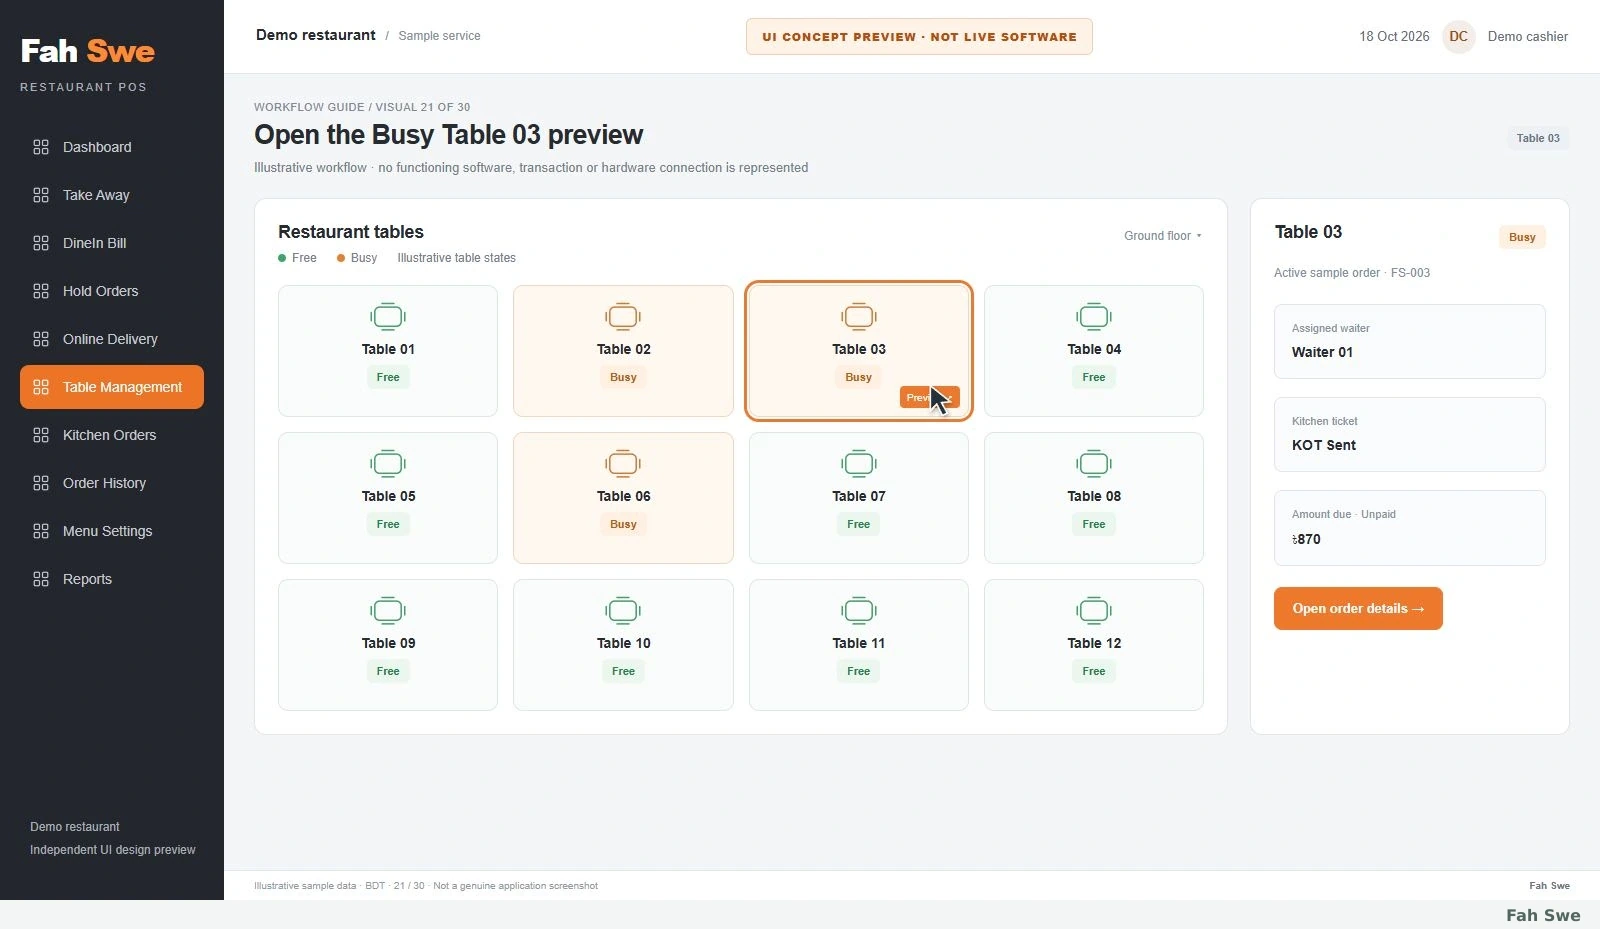Click the KOT Sent status text
The image size is (1600, 929).
pyautogui.click(x=1324, y=445)
